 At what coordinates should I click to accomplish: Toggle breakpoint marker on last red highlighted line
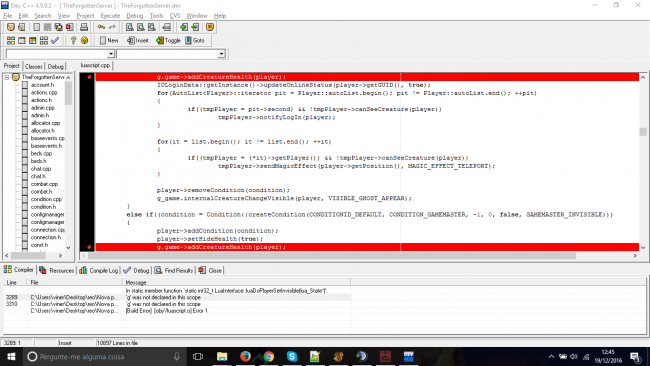pyautogui.click(x=89, y=247)
